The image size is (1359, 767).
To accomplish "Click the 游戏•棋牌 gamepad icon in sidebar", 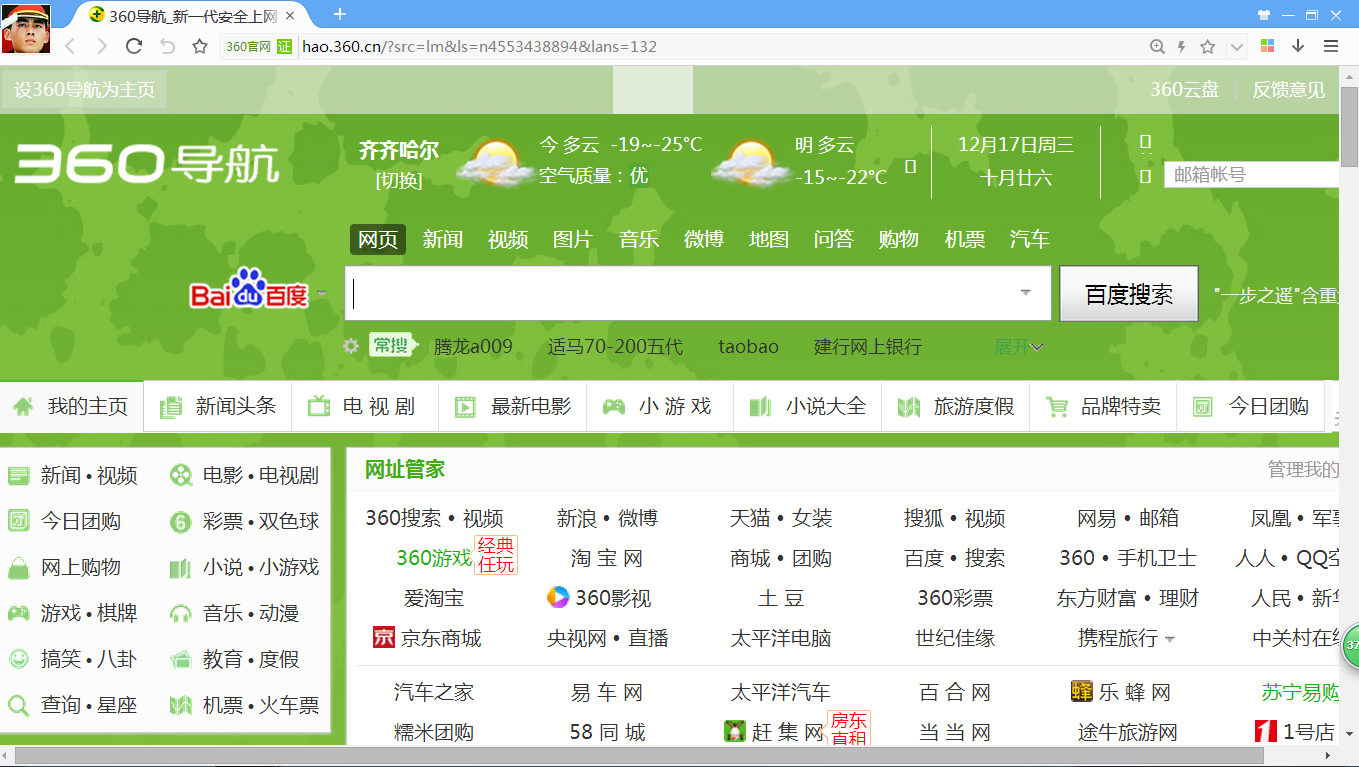I will tap(18, 613).
